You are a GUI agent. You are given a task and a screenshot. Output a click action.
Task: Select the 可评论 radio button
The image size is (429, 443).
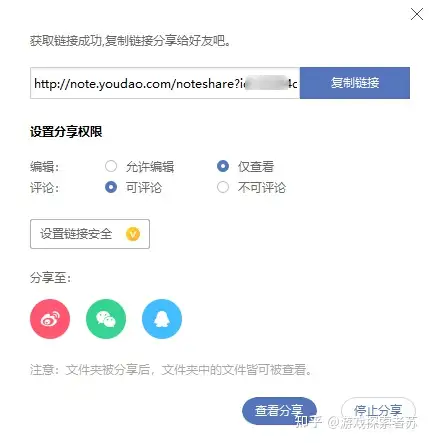[111, 187]
